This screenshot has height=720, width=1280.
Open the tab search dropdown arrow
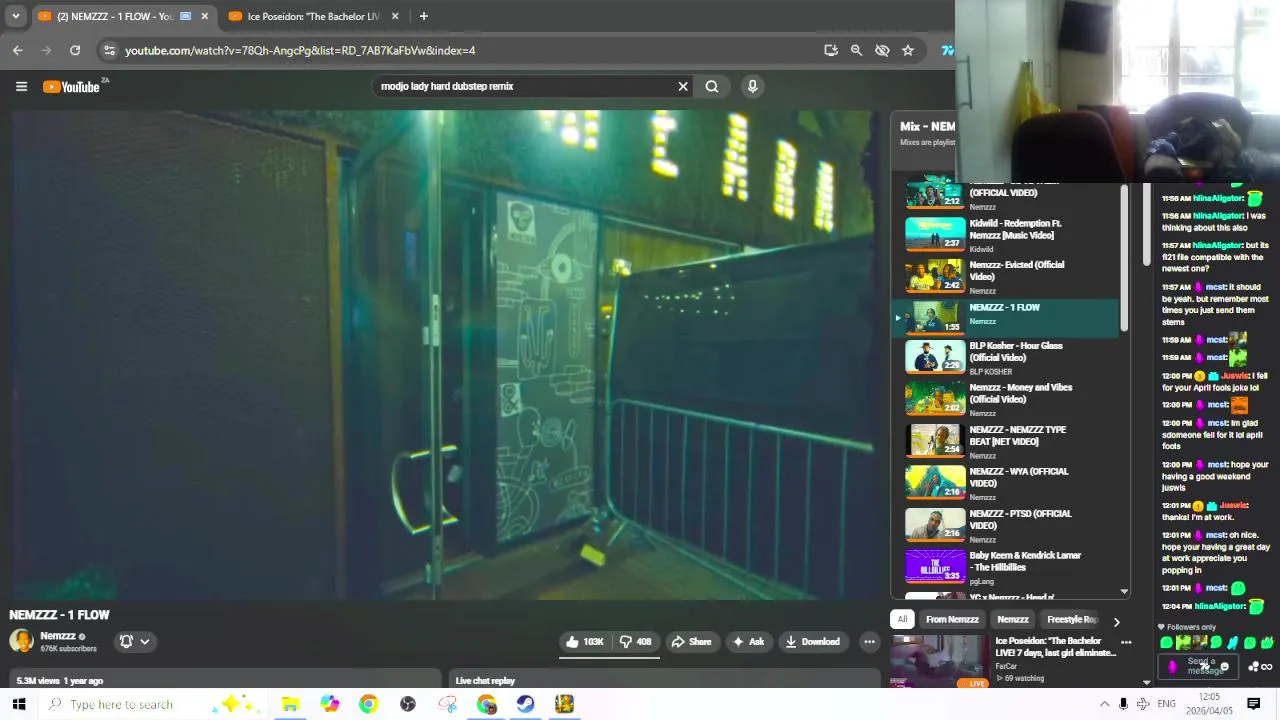coord(15,16)
